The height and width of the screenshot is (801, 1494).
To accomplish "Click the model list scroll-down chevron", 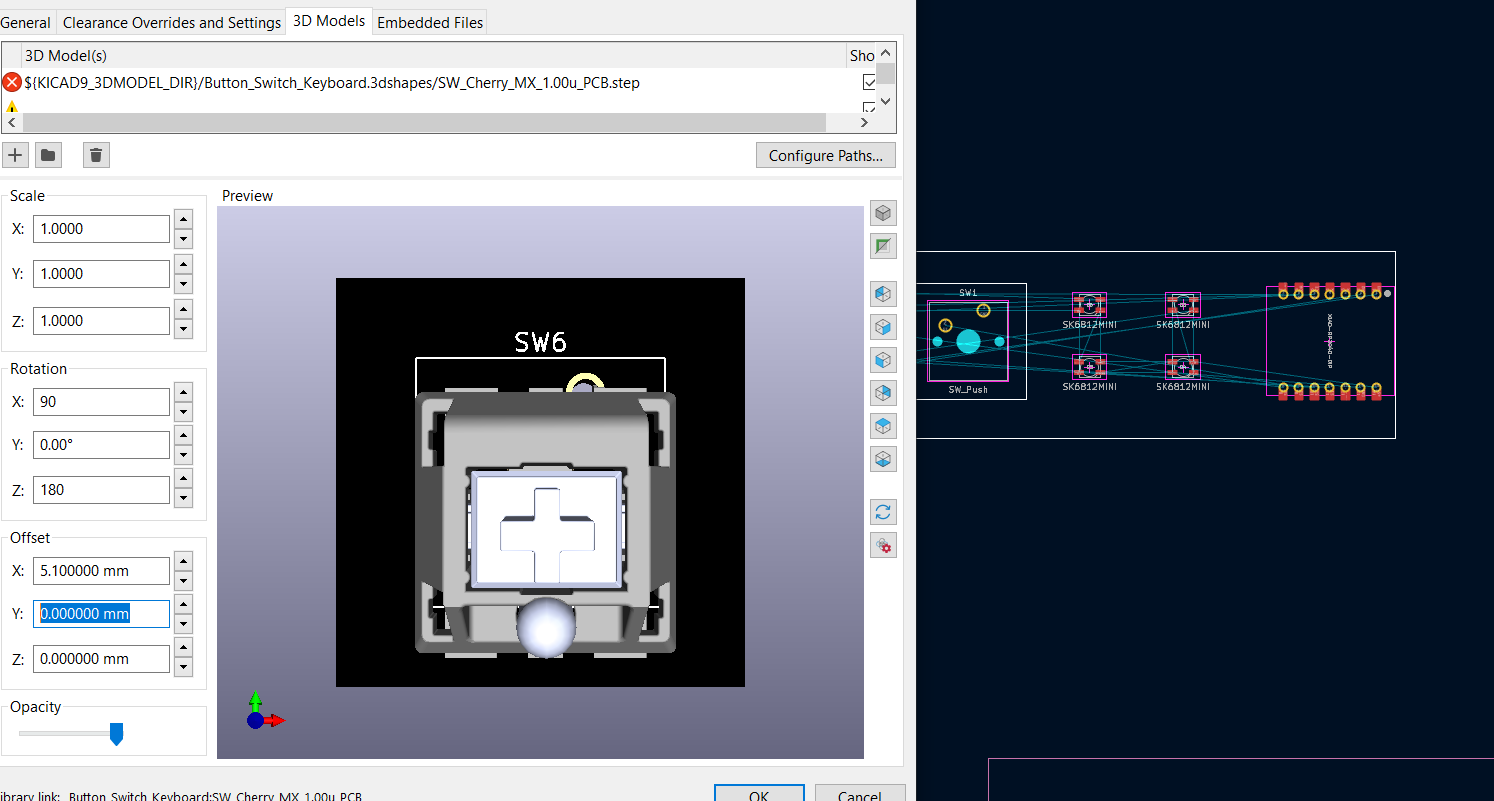I will 886,101.
